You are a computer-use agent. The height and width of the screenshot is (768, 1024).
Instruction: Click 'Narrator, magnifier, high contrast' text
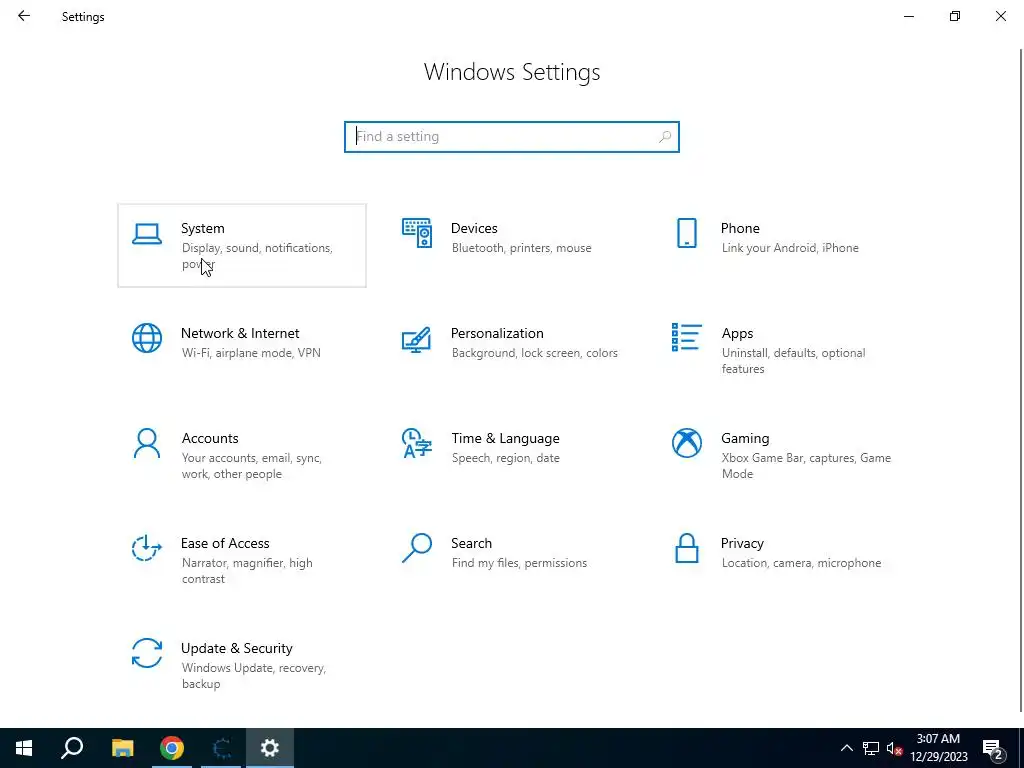point(247,571)
